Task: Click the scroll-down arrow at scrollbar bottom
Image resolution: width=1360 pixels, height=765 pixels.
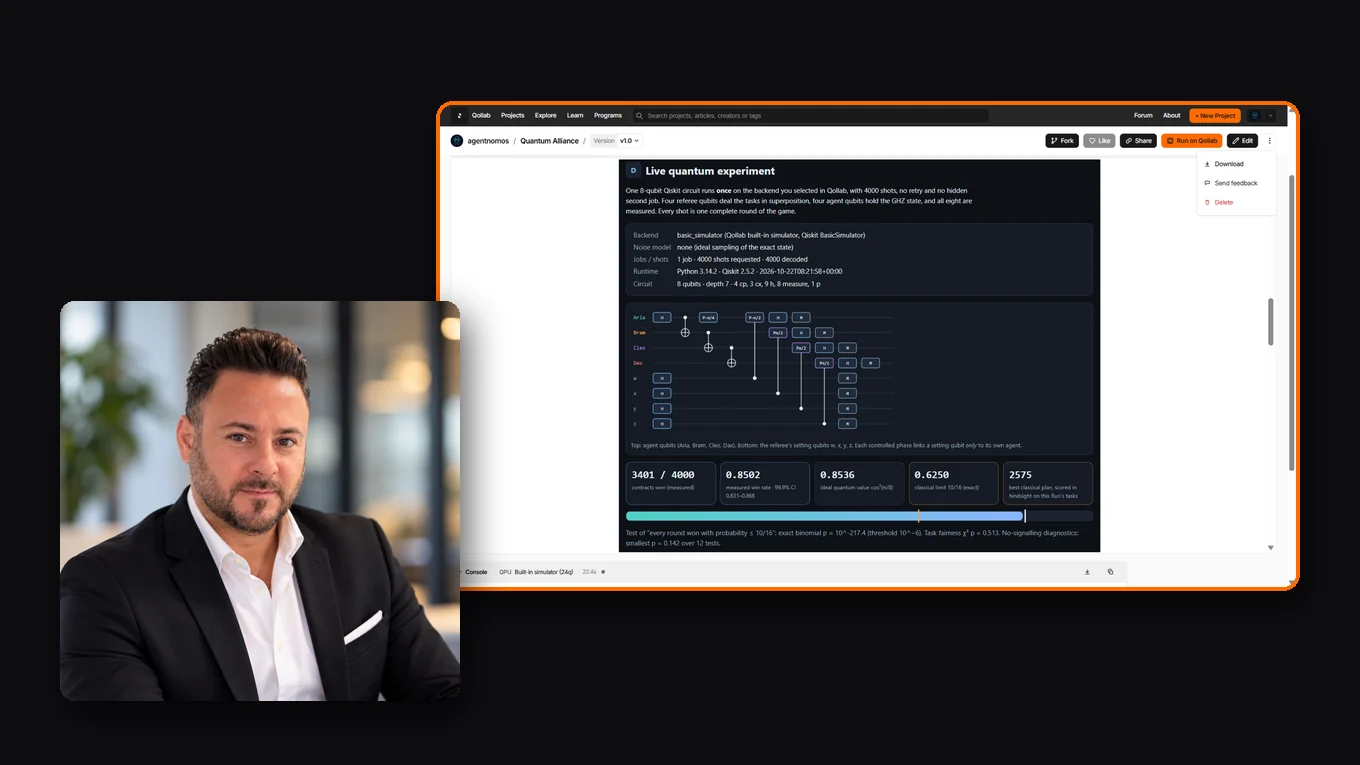Action: [1271, 547]
